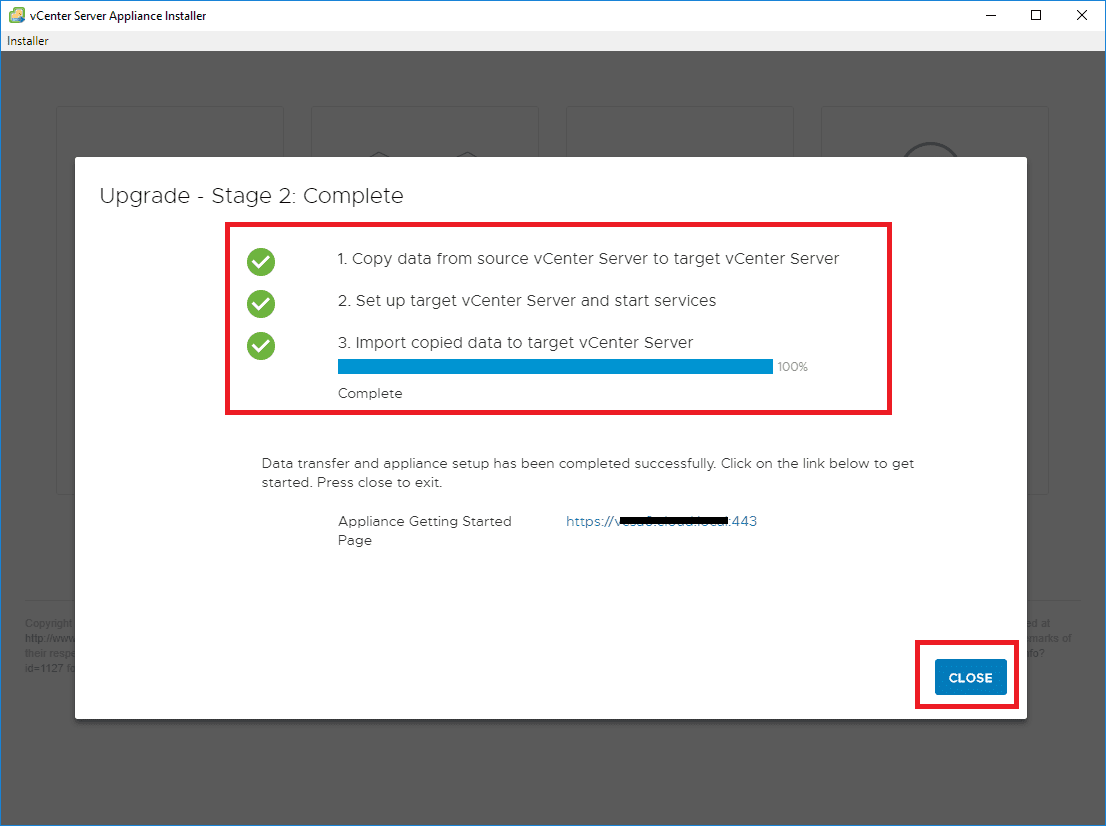Select the text '1. Copy data from source vCenter Server'
The height and width of the screenshot is (826, 1106).
tap(492, 259)
